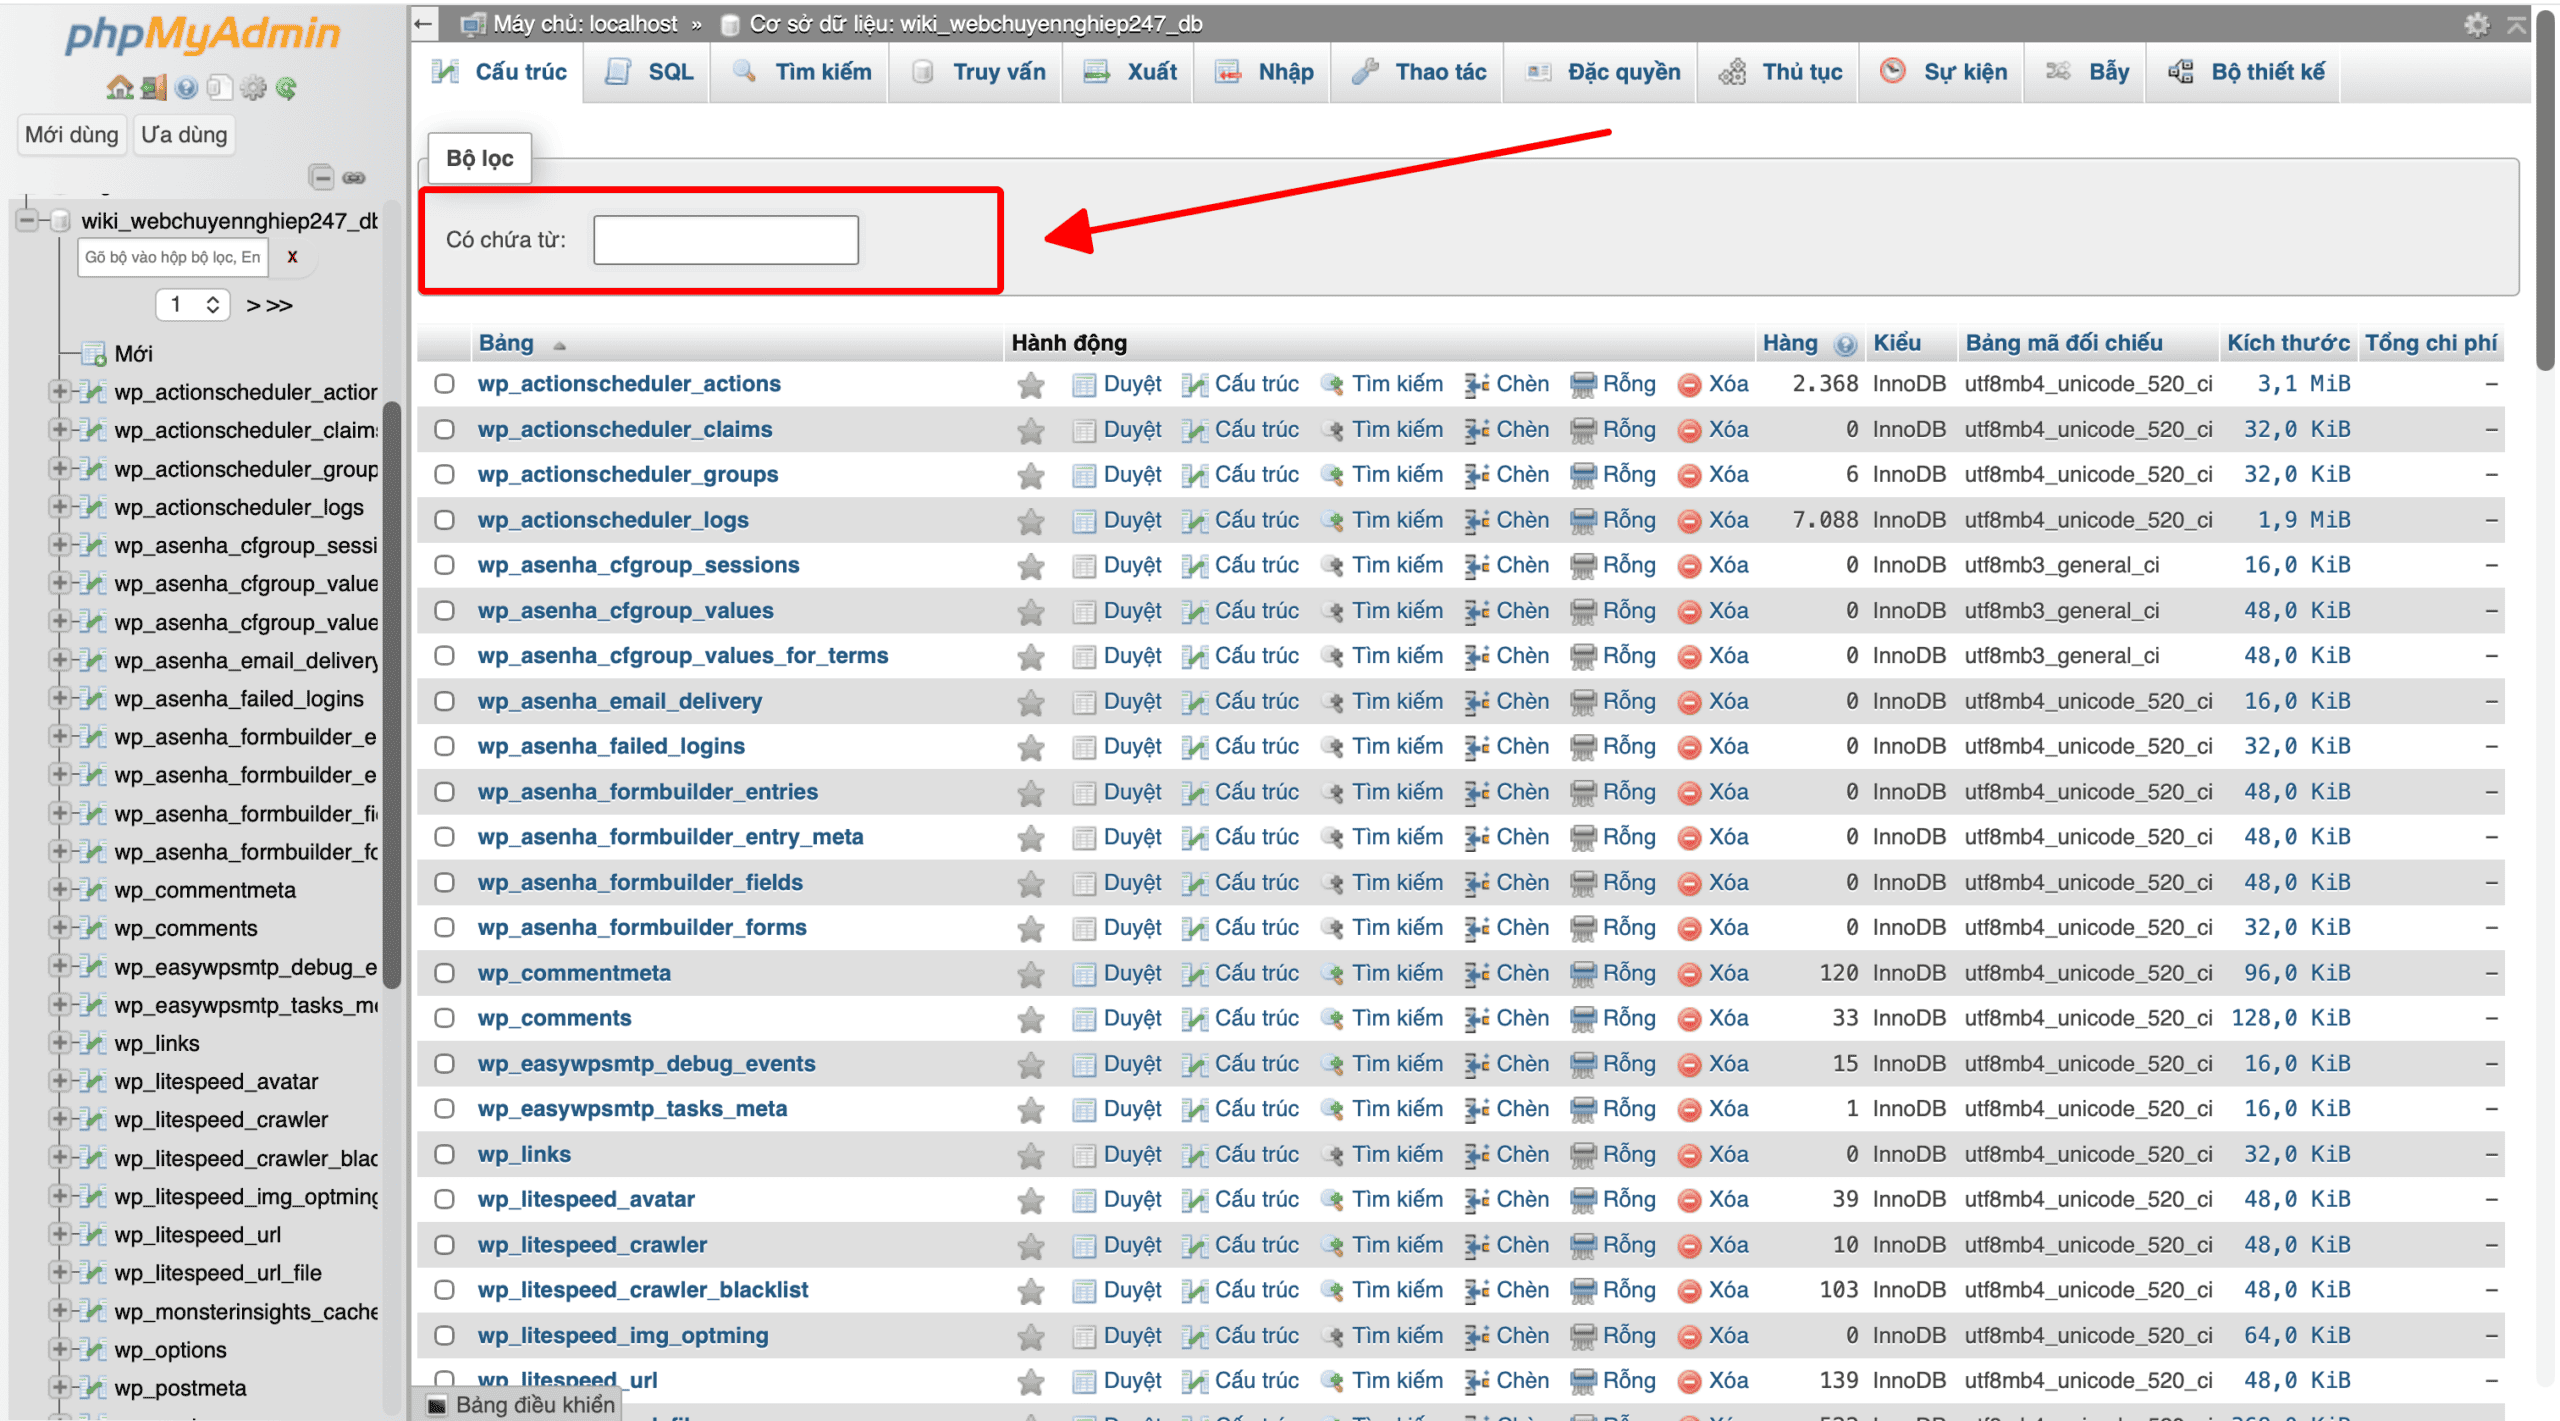2560x1421 pixels.
Task: Check the wp_actionscheduler_groups row
Action: point(444,475)
